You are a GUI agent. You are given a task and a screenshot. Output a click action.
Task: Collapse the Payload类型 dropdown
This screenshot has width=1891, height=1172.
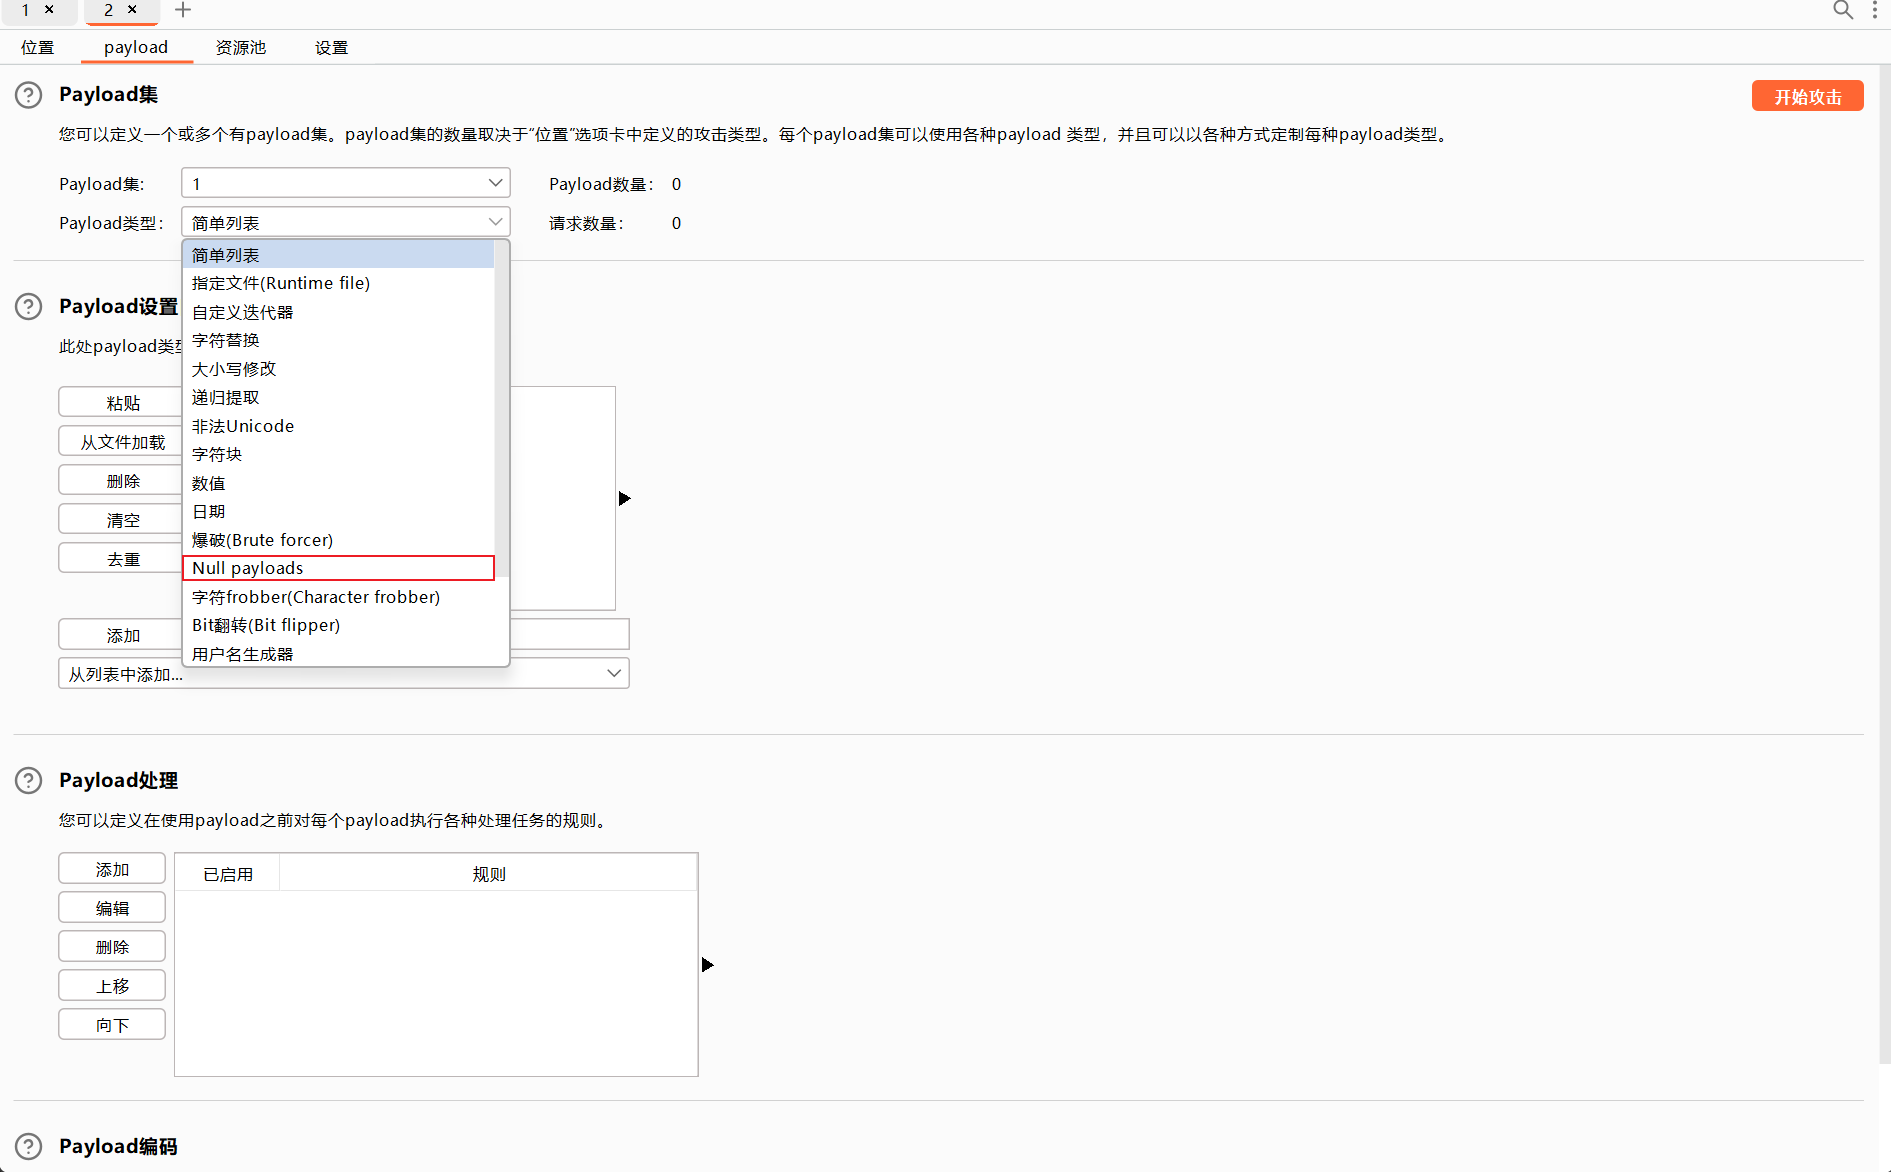[346, 222]
